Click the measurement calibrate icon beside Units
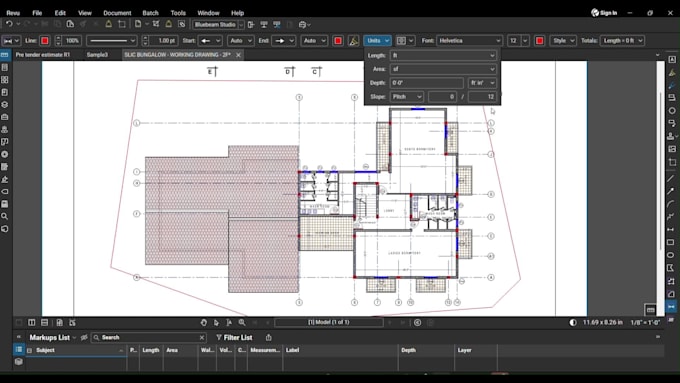Image resolution: width=680 pixels, height=383 pixels. pyautogui.click(x=354, y=41)
